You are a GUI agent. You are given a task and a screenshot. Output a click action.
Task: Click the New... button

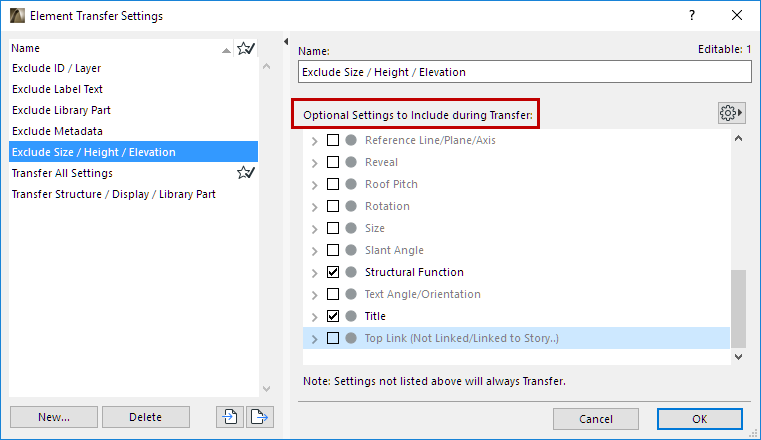click(x=54, y=417)
